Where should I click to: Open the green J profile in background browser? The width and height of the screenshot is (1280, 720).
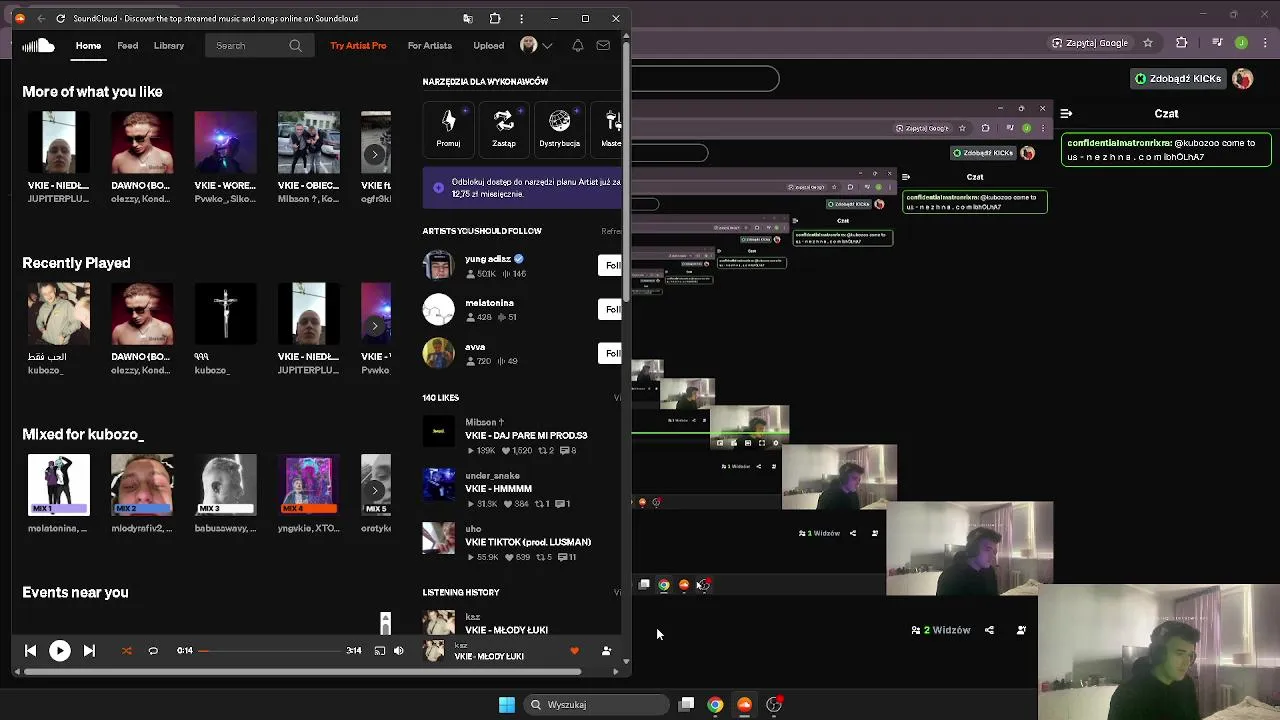[1241, 43]
